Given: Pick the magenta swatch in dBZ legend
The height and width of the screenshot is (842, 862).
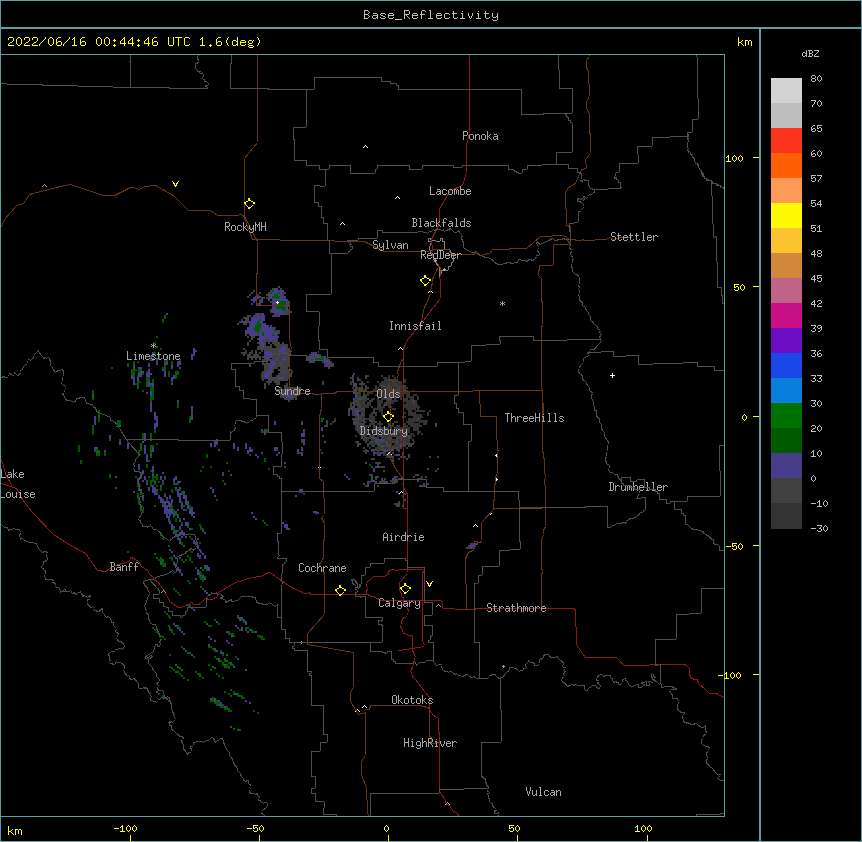Looking at the screenshot, I should (x=786, y=315).
